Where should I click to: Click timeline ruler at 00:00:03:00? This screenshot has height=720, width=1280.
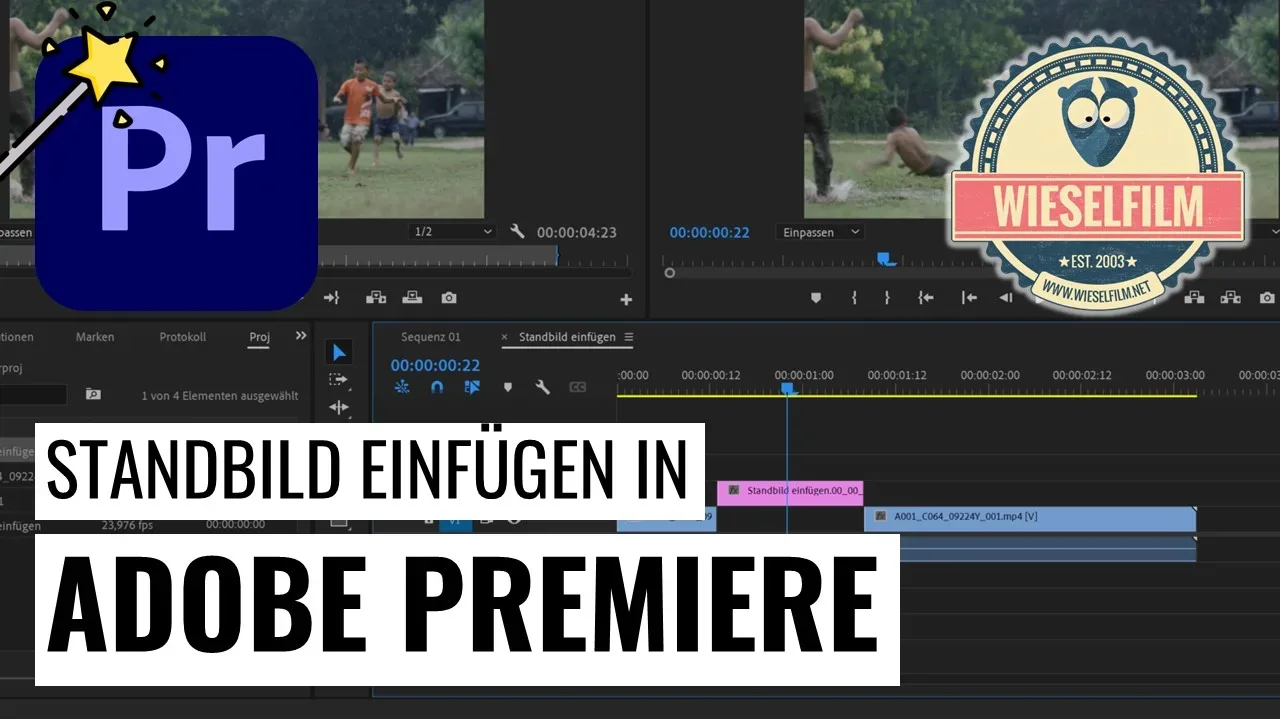click(x=1175, y=376)
